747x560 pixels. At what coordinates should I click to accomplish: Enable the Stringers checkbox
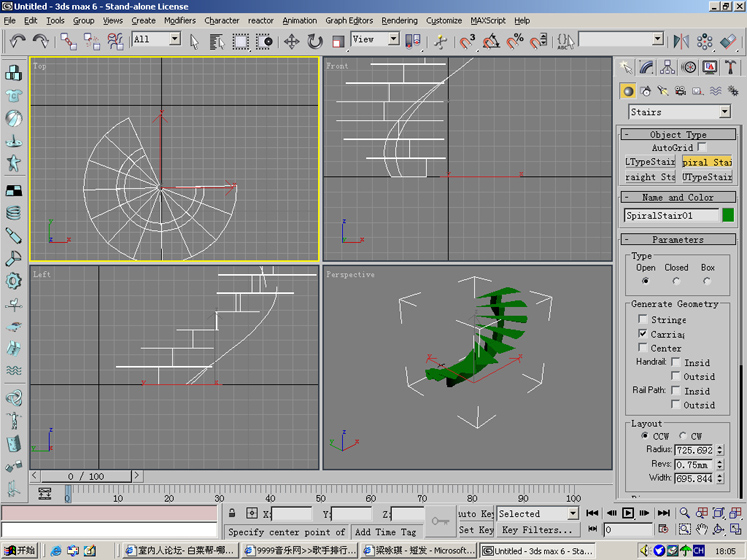click(643, 320)
